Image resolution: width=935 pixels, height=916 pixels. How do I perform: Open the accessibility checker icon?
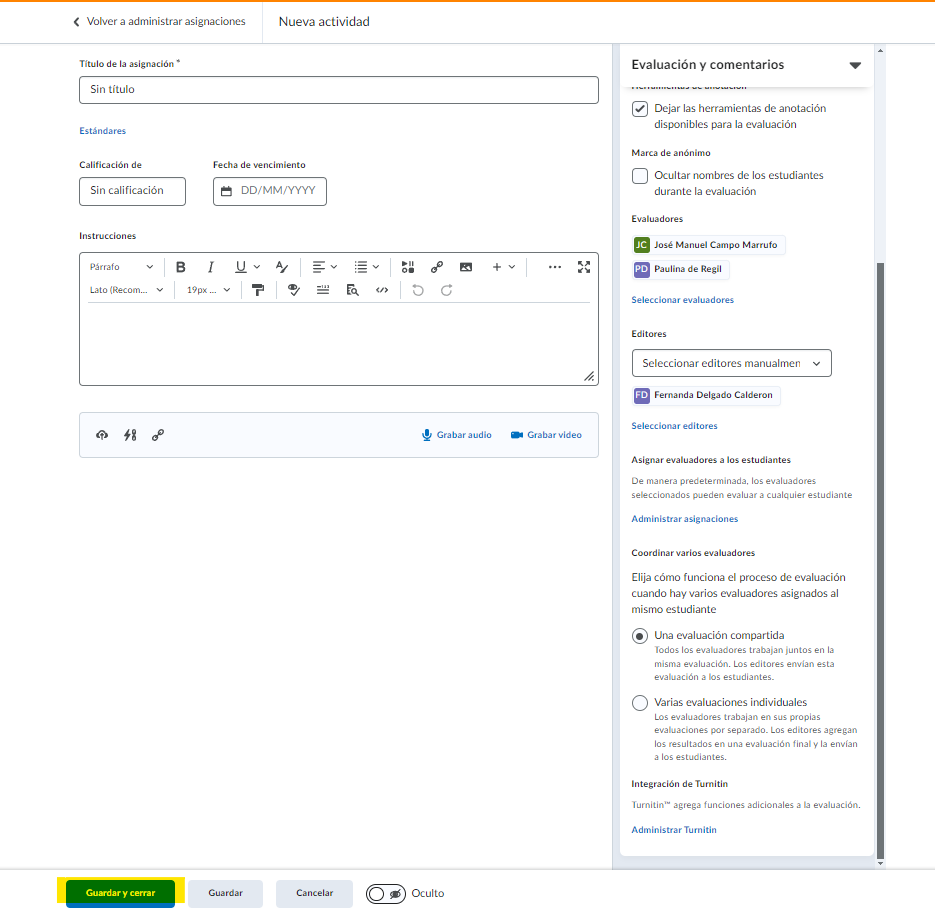[x=293, y=290]
